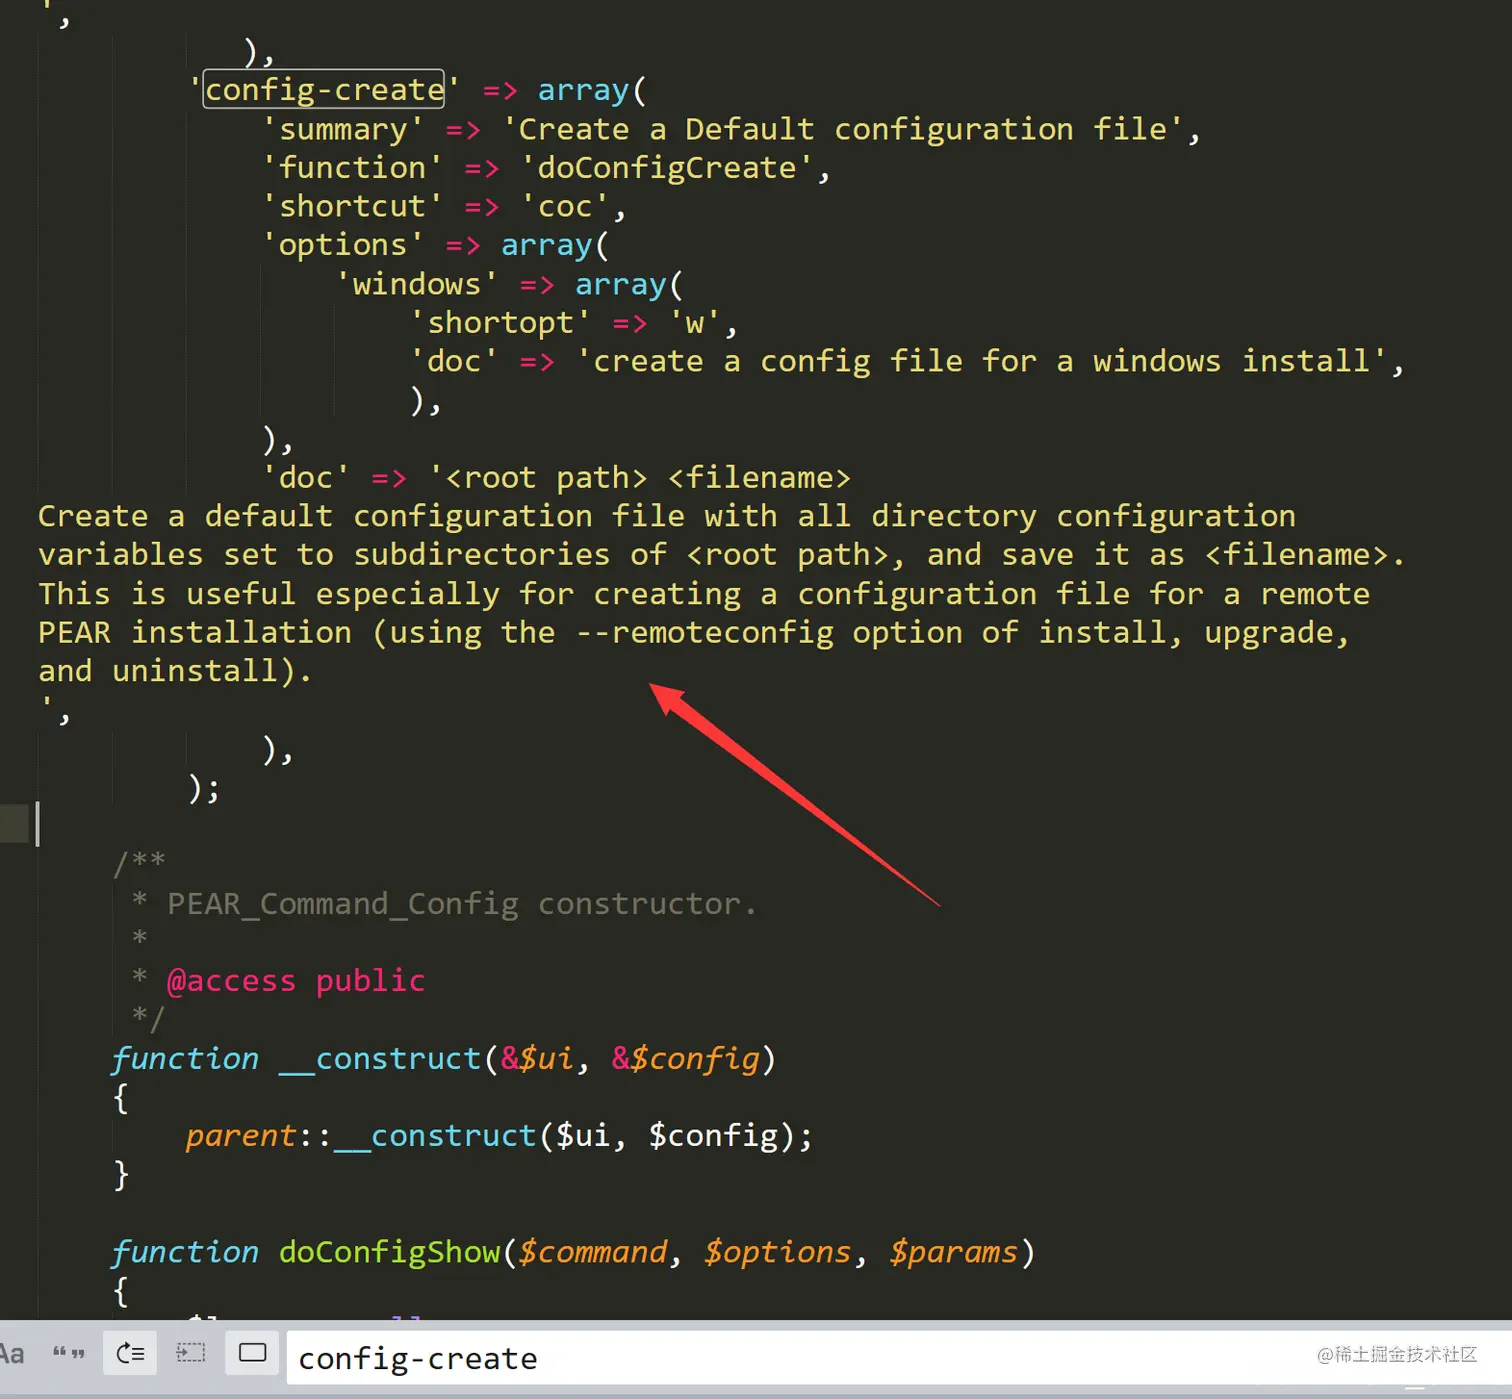
Task: Click the line starting 'This is useful especially'
Action: [704, 594]
